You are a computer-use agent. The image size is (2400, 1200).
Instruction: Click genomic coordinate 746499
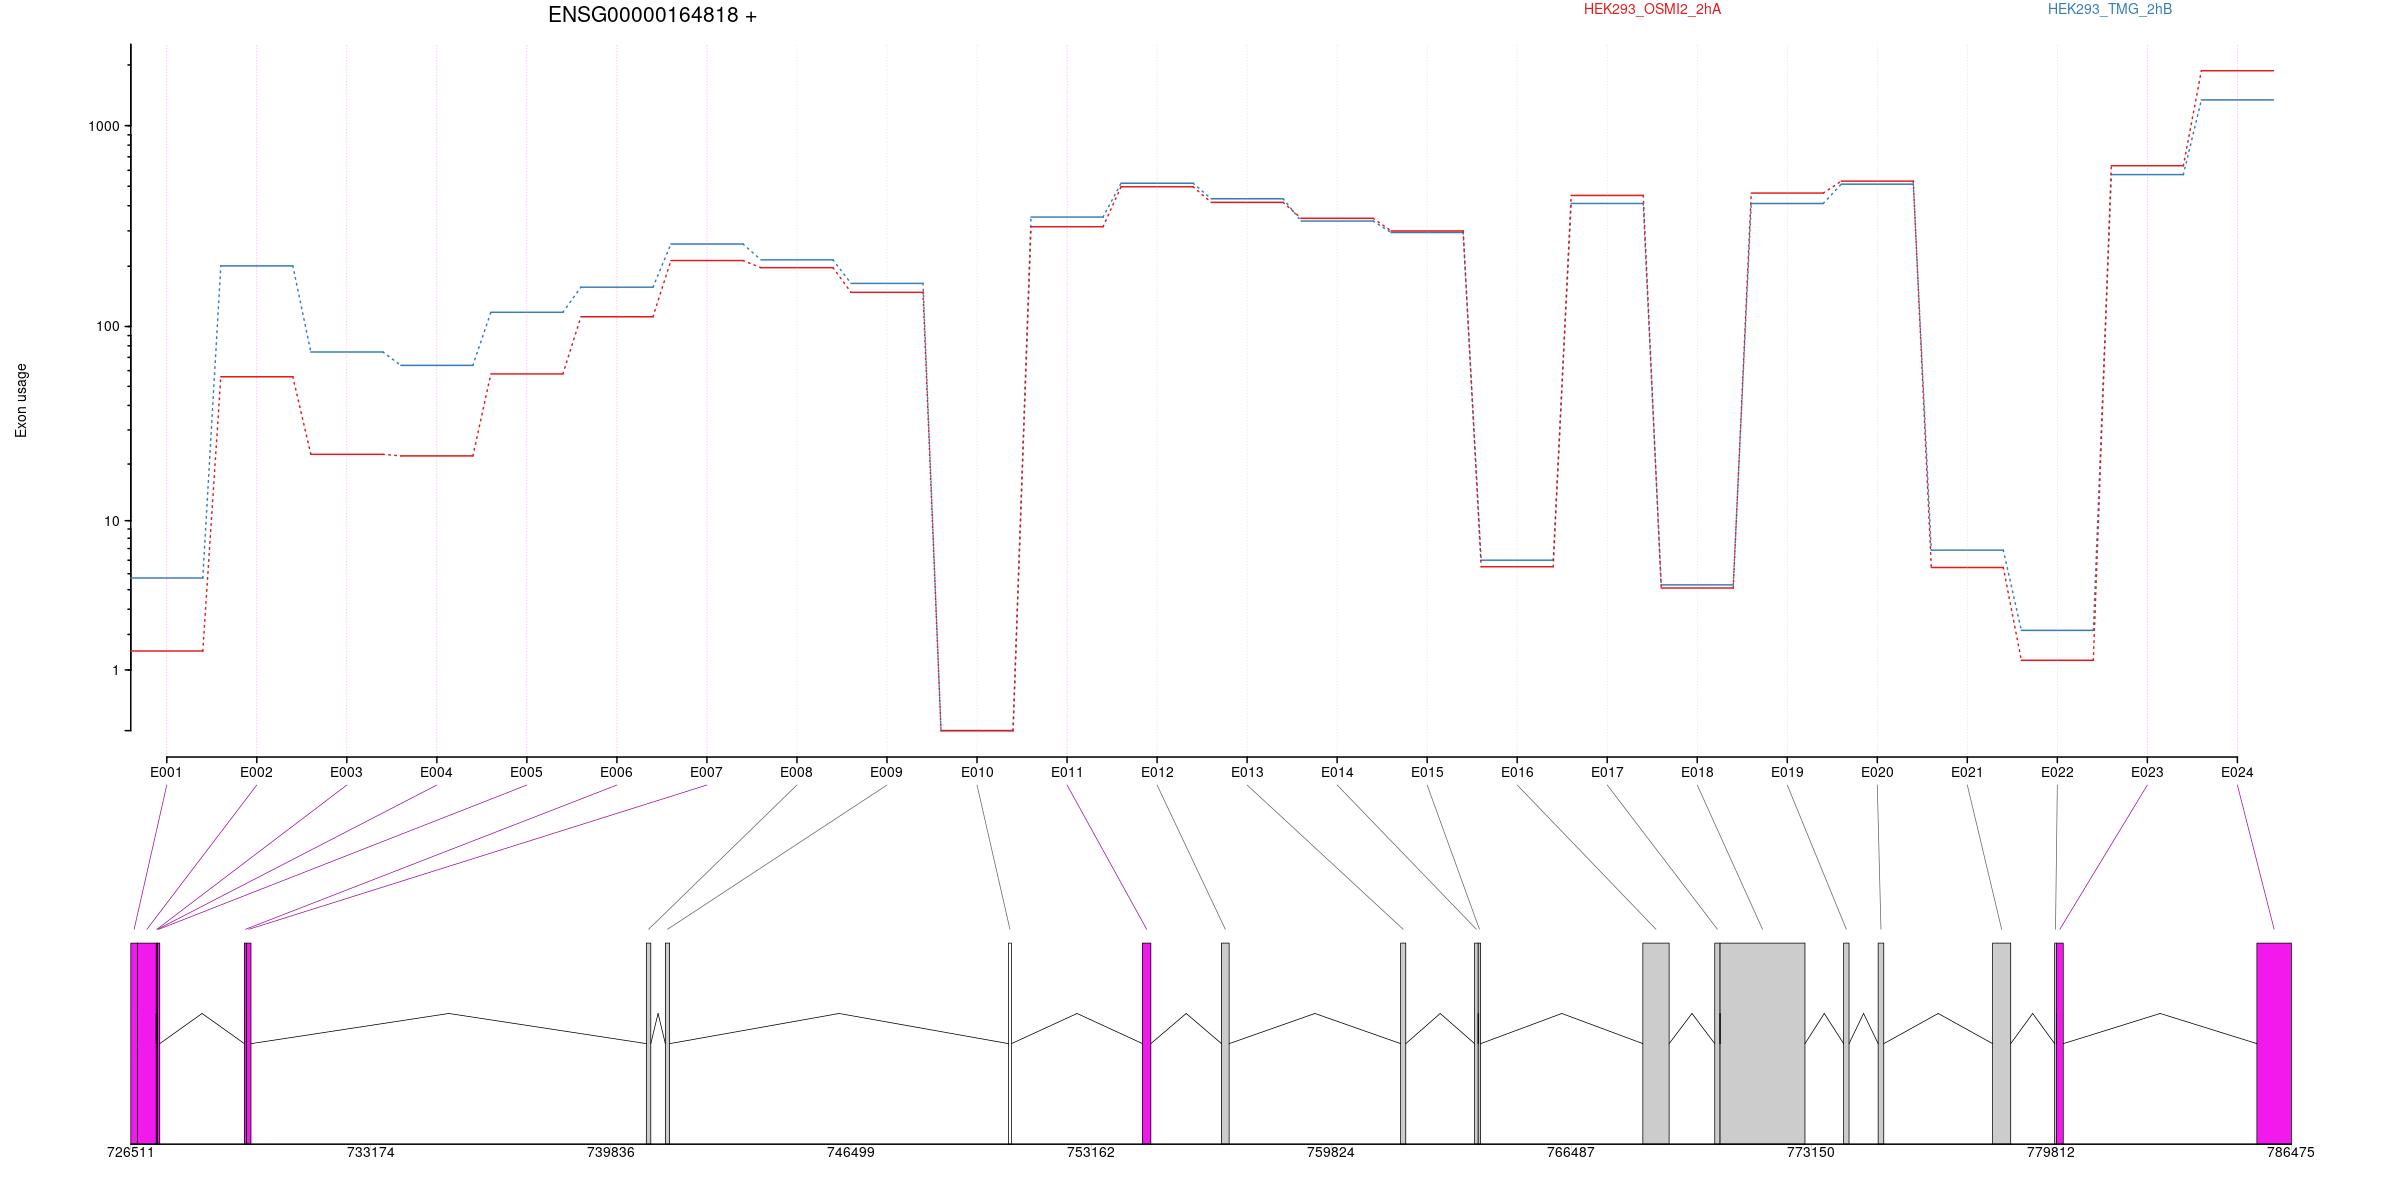coord(850,1152)
